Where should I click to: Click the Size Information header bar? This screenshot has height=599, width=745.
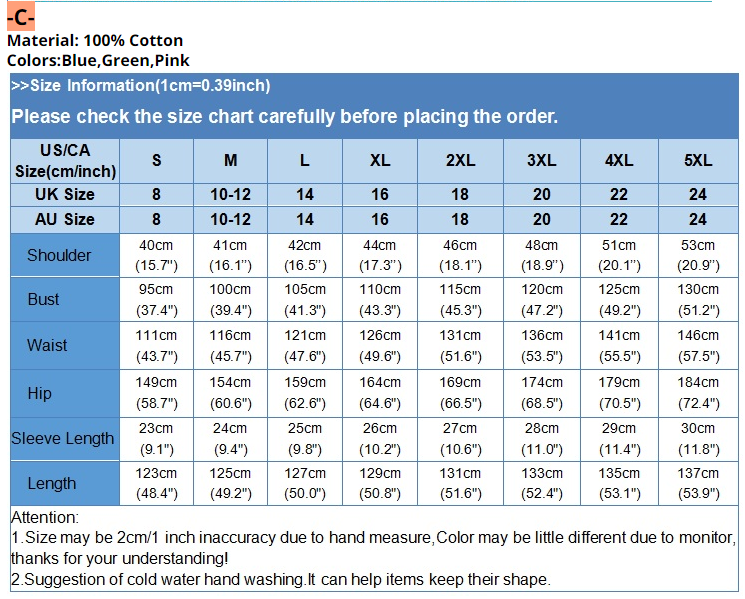(x=140, y=86)
